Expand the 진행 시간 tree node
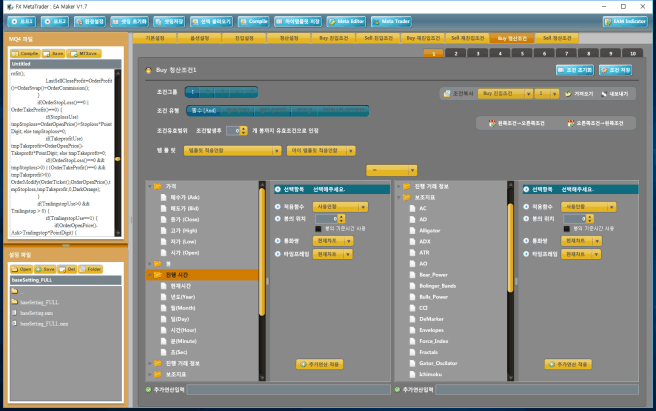This screenshot has width=656, height=411. tap(150, 273)
